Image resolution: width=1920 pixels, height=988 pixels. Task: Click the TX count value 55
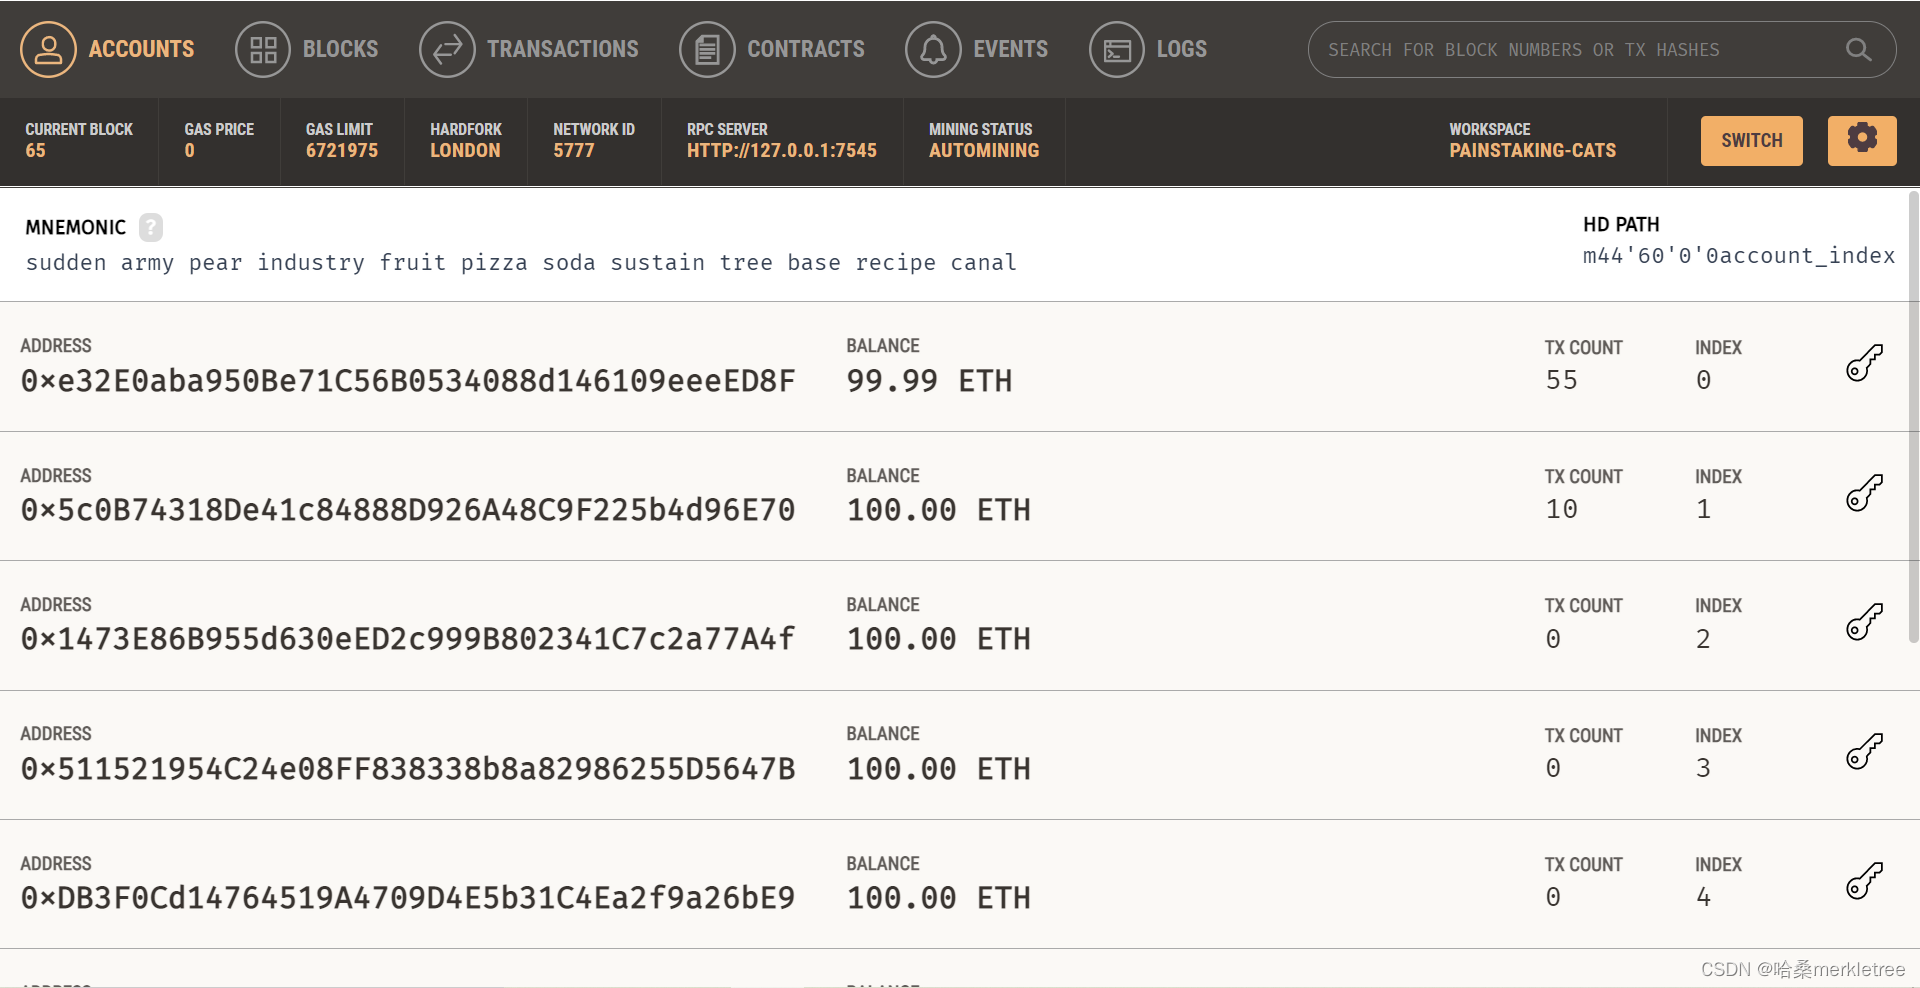[1561, 380]
